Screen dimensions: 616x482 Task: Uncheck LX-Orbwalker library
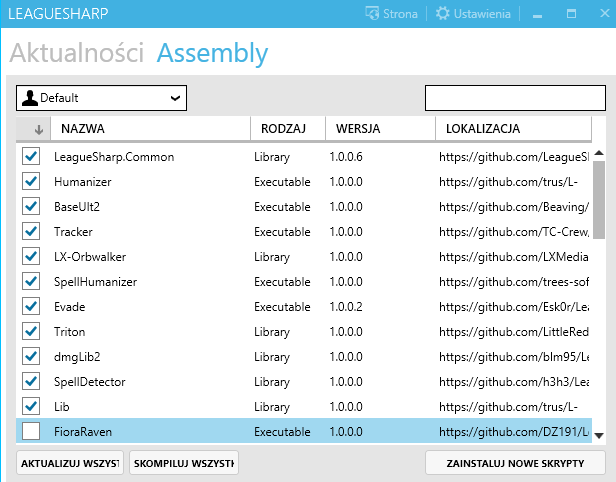point(31,257)
